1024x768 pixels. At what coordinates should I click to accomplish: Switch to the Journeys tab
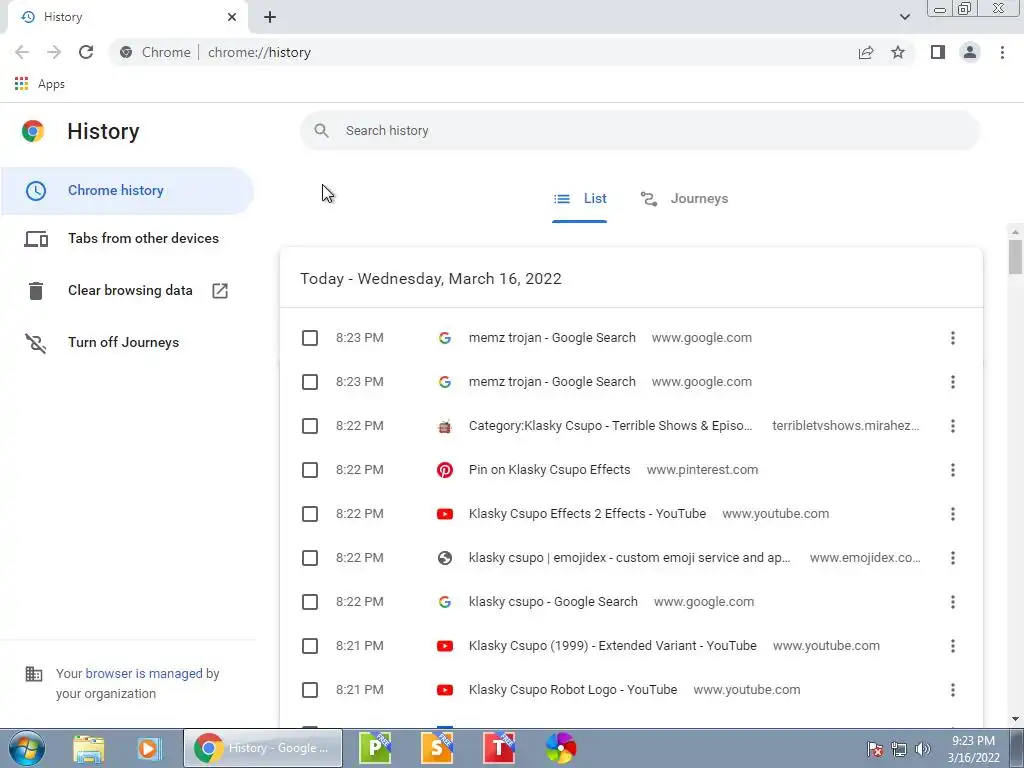684,199
